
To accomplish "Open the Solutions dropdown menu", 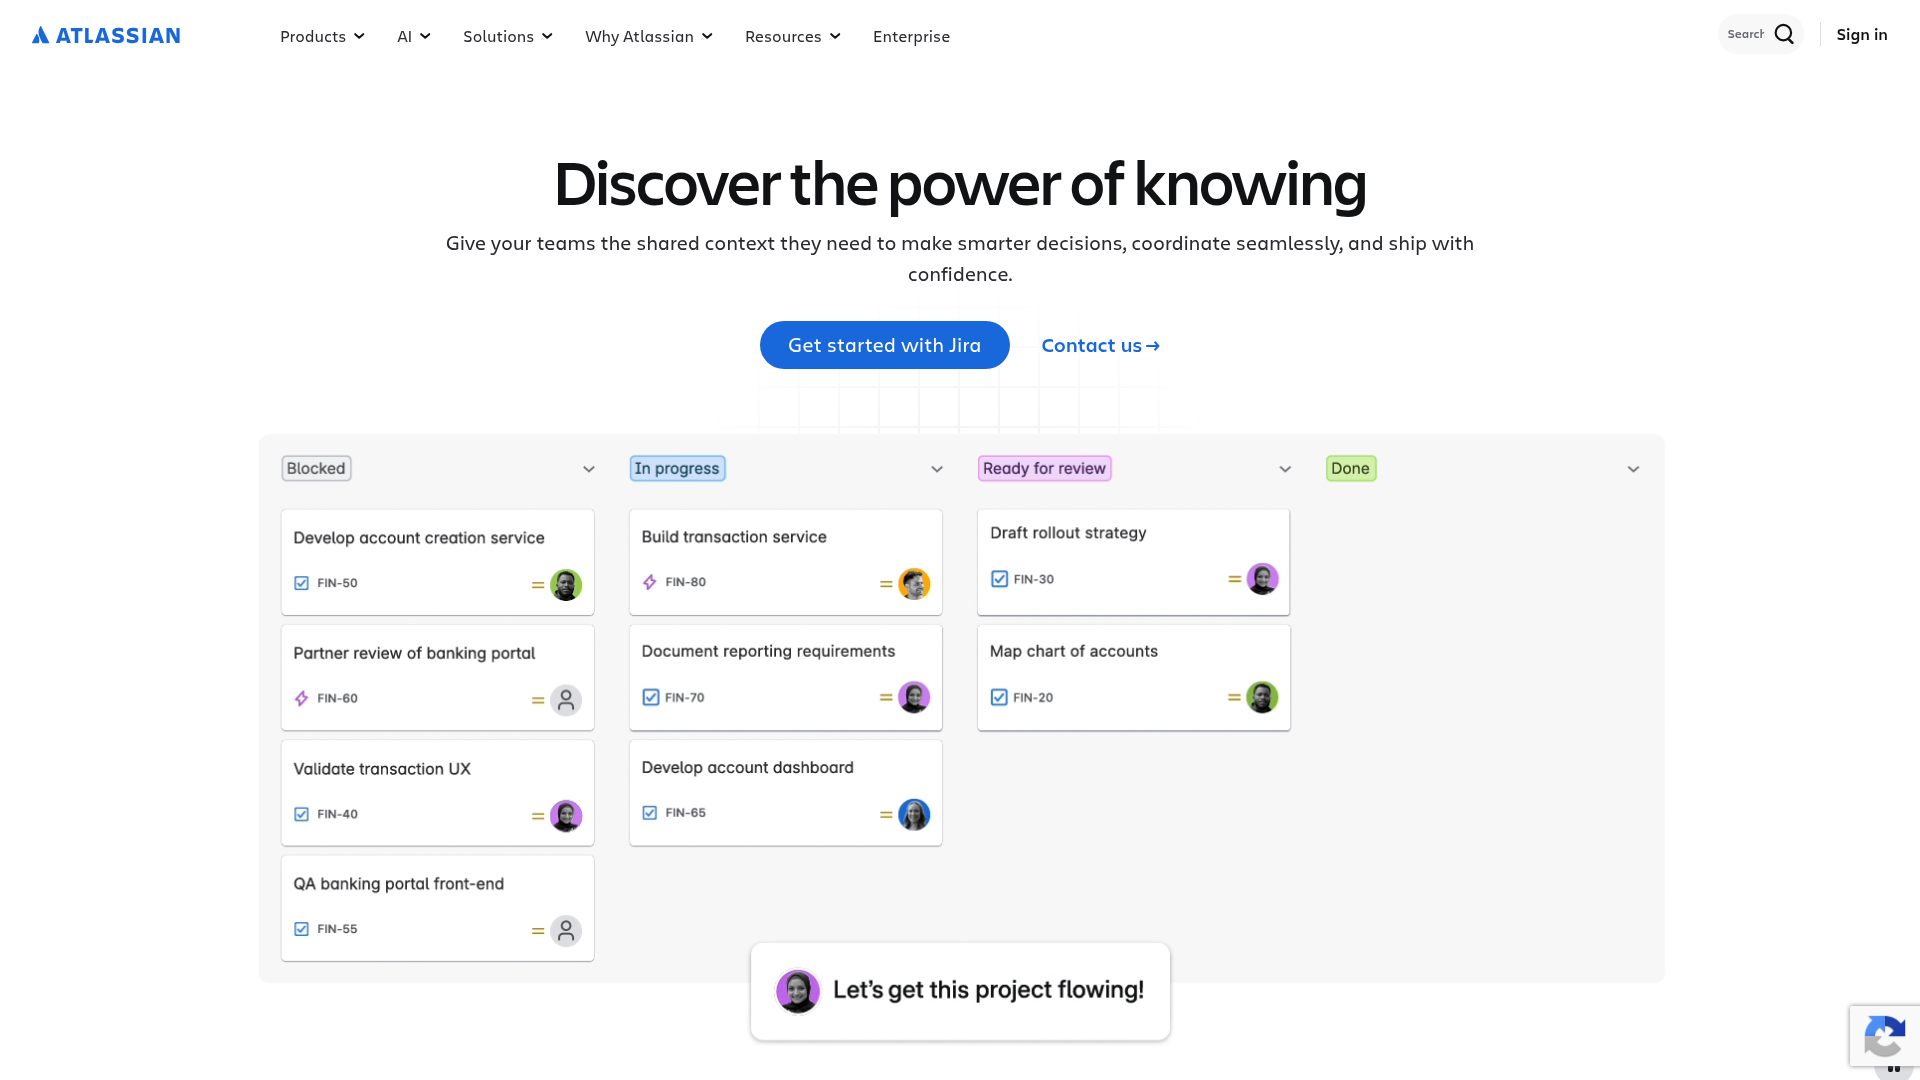I will 508,36.
